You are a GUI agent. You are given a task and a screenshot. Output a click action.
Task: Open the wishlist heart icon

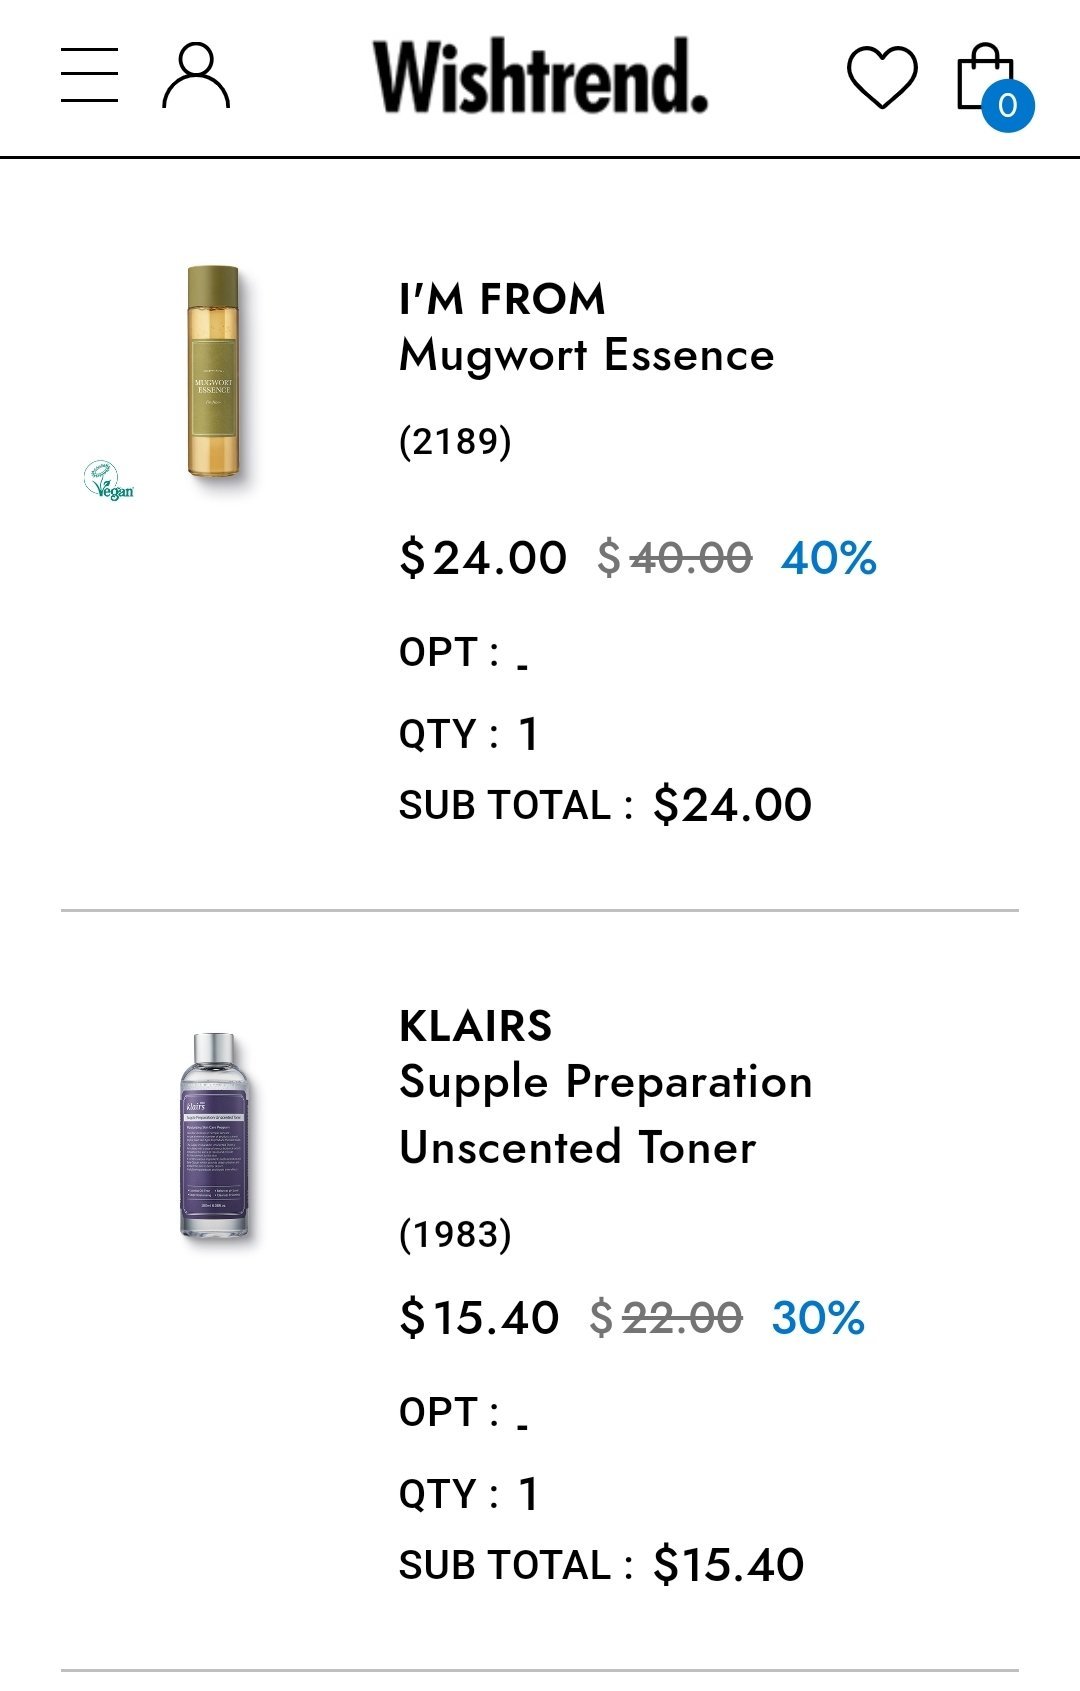[881, 77]
